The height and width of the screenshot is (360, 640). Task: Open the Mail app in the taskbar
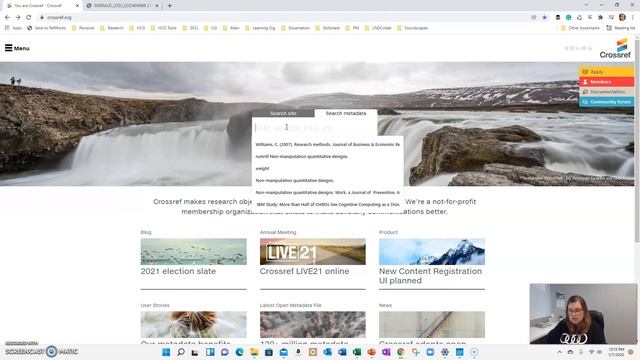pyautogui.click(x=284, y=352)
